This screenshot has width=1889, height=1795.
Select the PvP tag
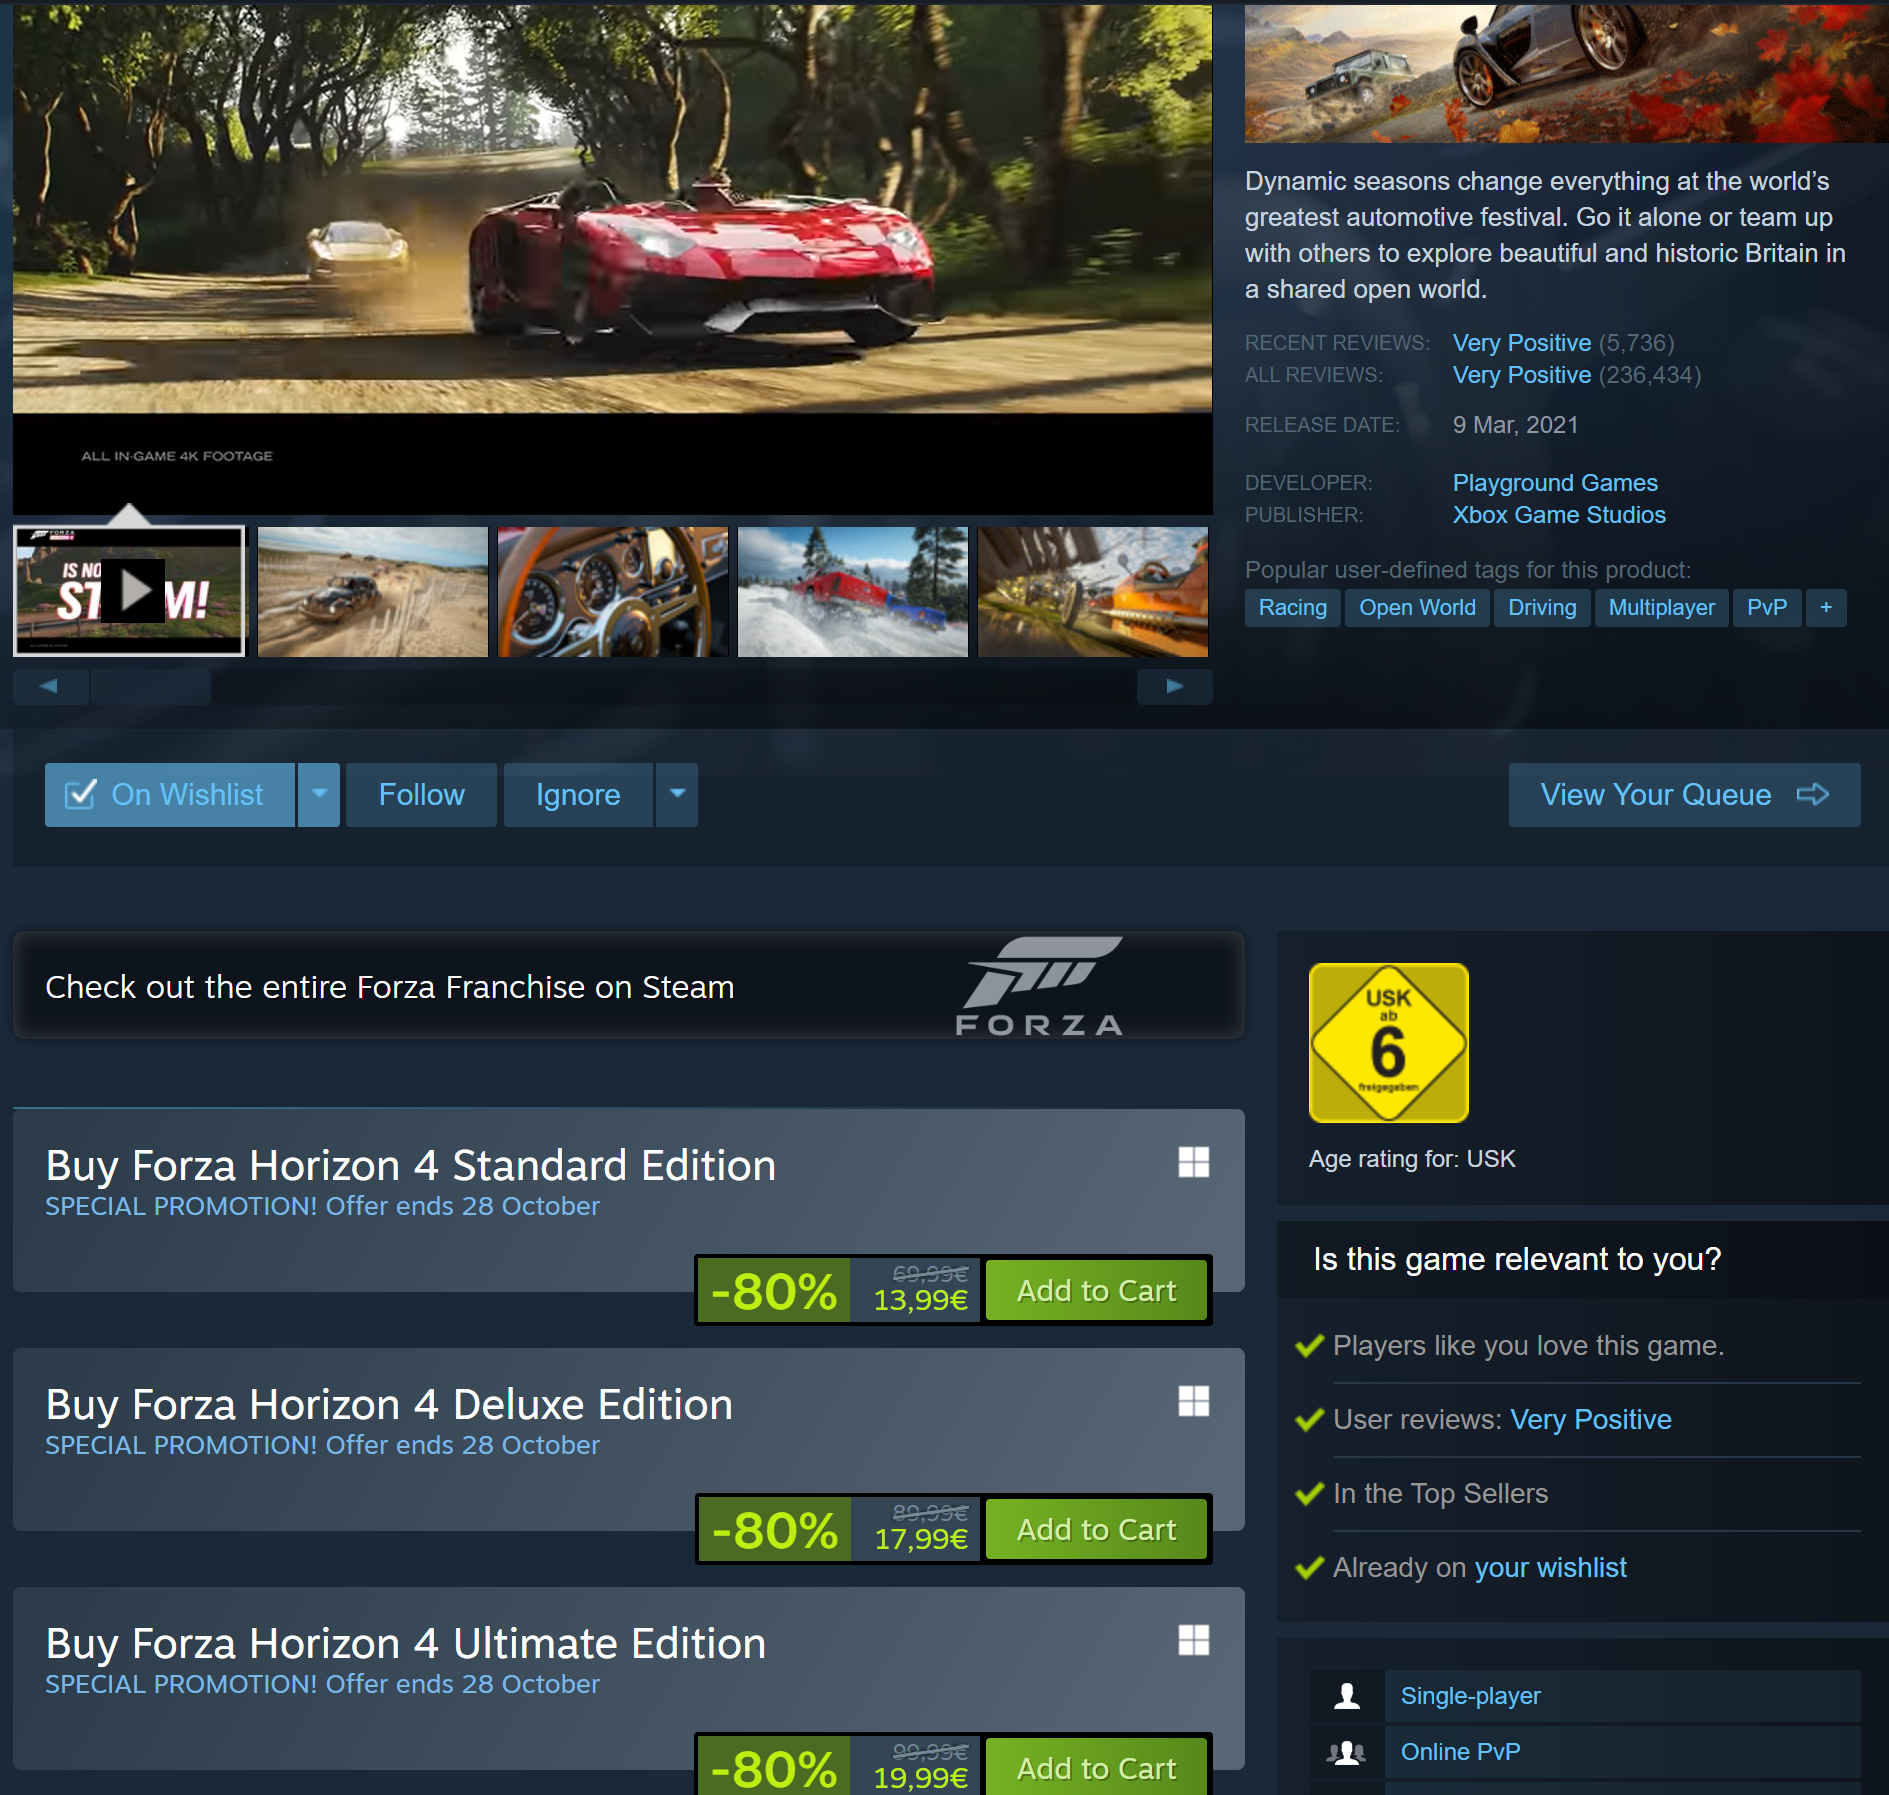point(1767,608)
